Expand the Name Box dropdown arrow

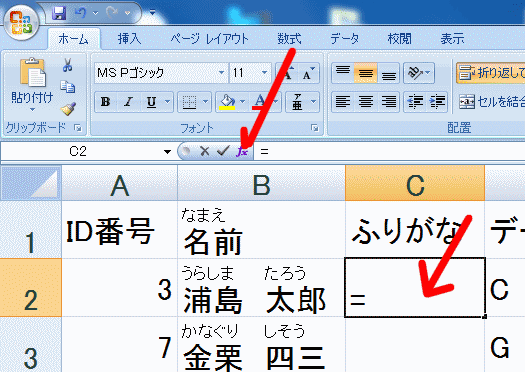coord(167,152)
